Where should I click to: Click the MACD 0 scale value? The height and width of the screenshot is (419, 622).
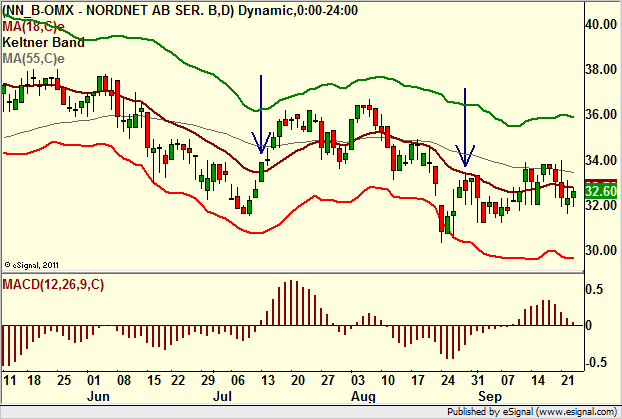pos(589,325)
